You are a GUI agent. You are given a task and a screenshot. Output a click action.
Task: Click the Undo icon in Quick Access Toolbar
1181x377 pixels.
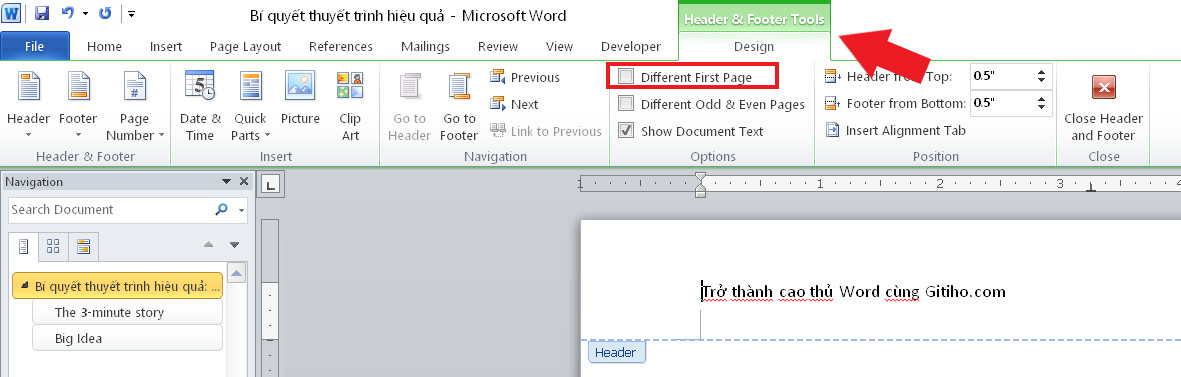pos(68,14)
